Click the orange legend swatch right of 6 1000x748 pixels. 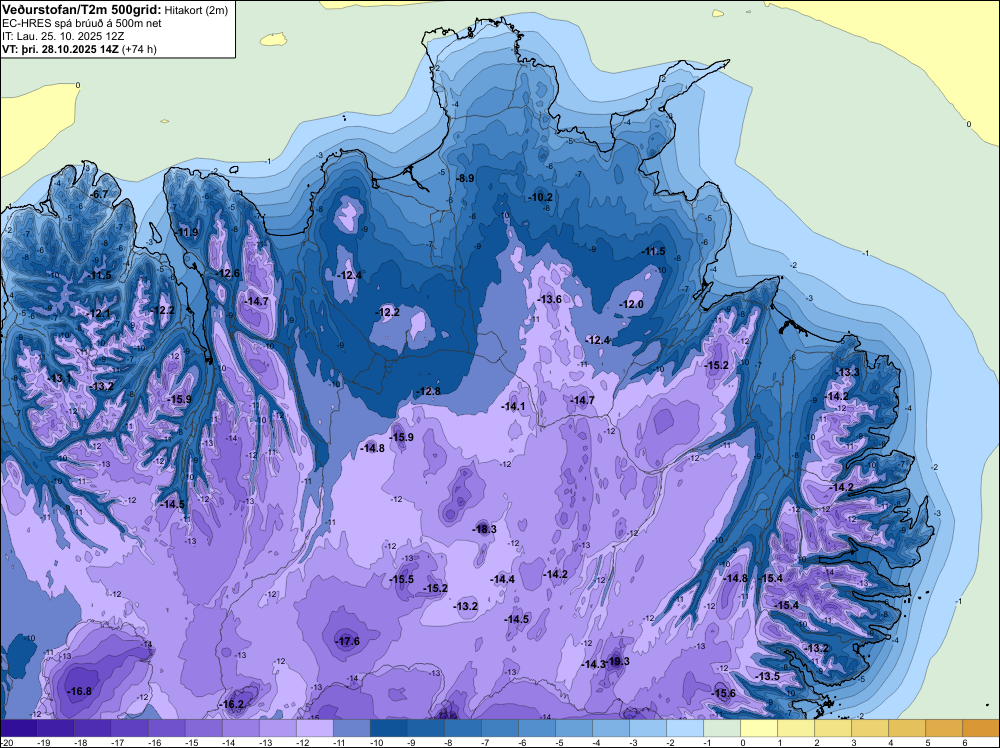coord(980,728)
